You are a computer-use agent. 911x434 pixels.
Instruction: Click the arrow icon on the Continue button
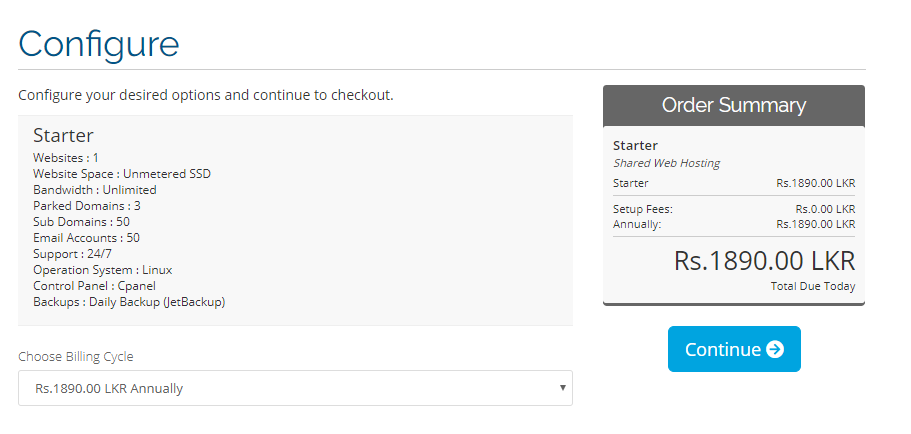coord(775,349)
